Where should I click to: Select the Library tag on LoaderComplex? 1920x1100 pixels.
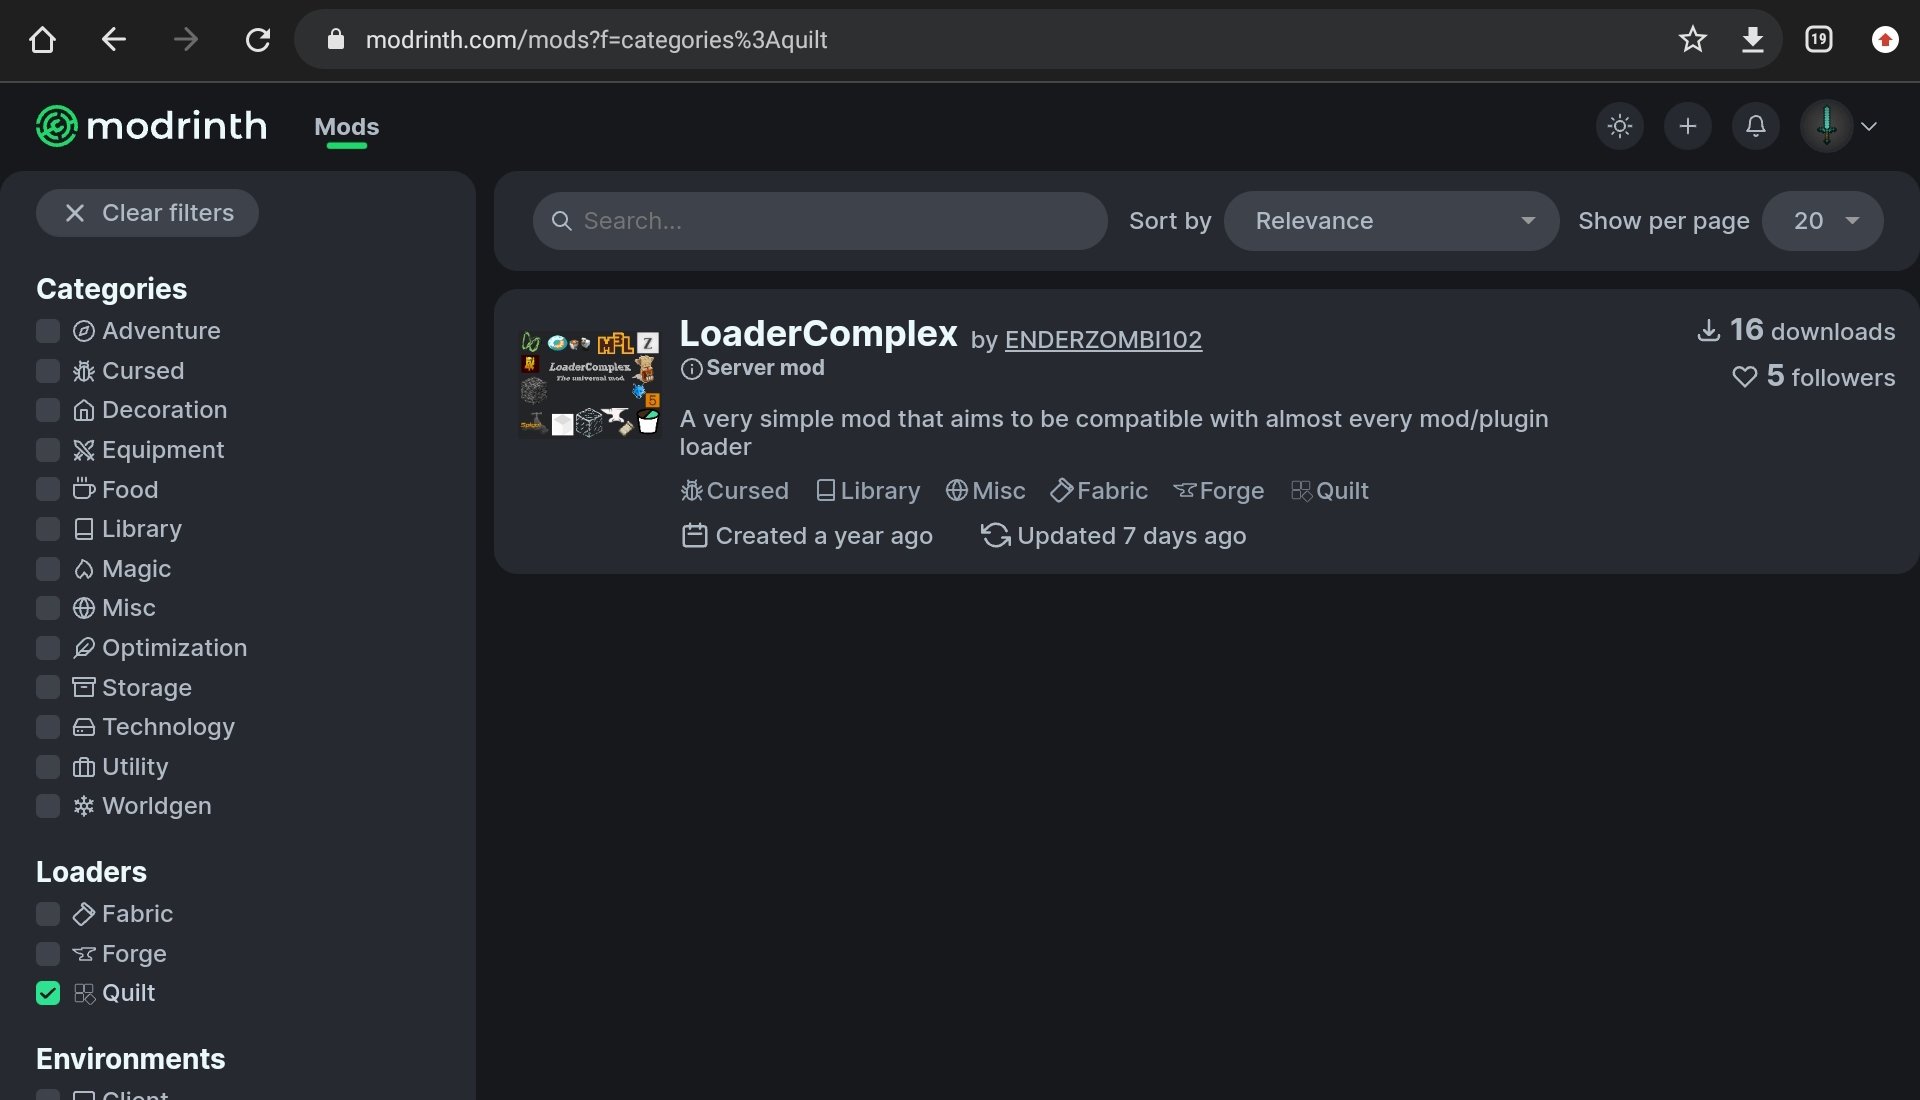click(868, 491)
